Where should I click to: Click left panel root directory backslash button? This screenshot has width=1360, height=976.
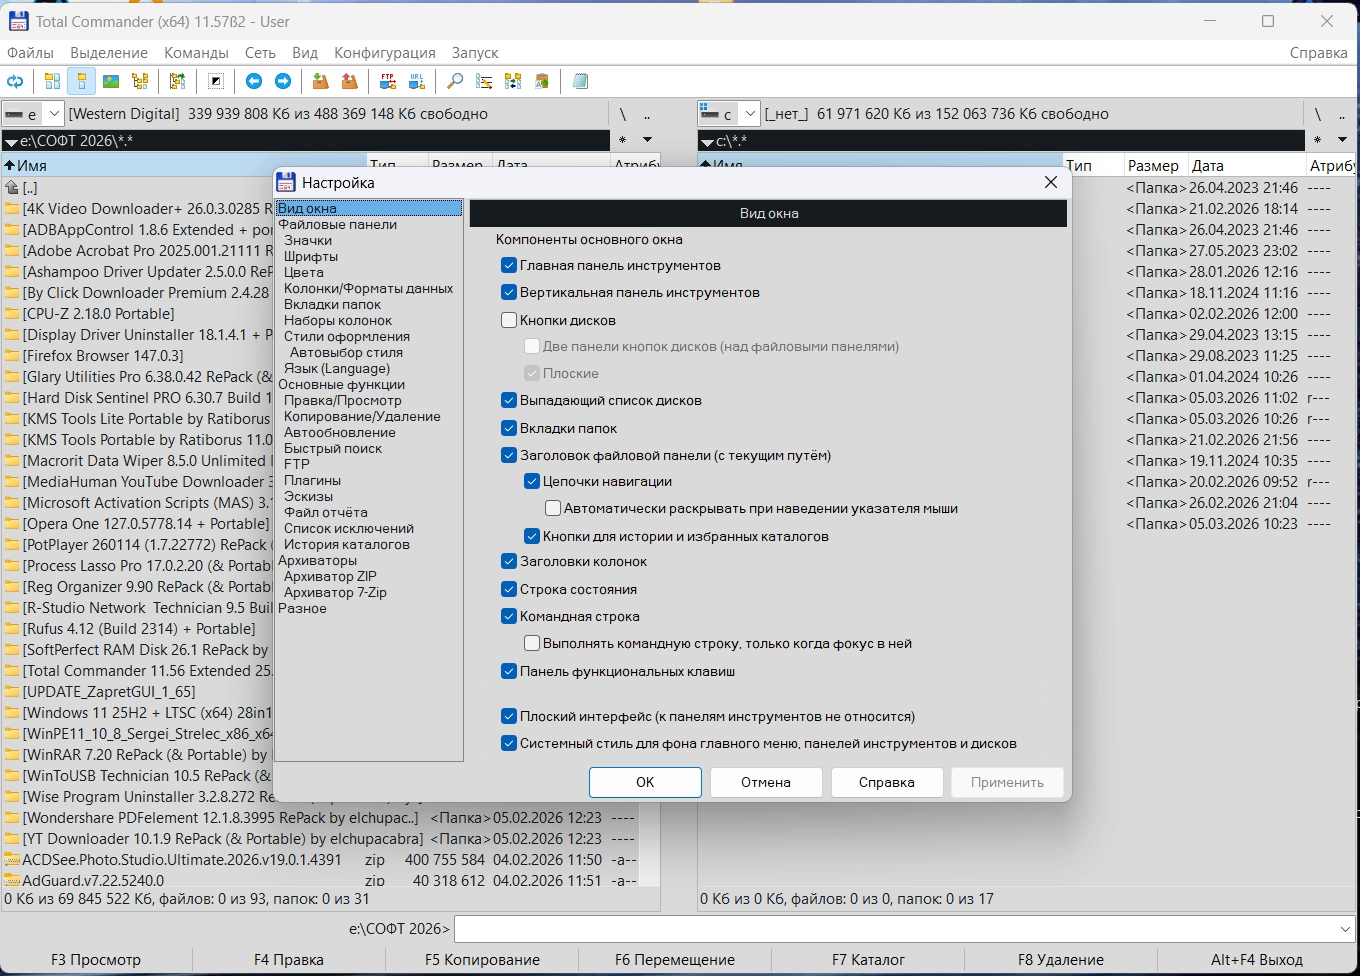(623, 114)
